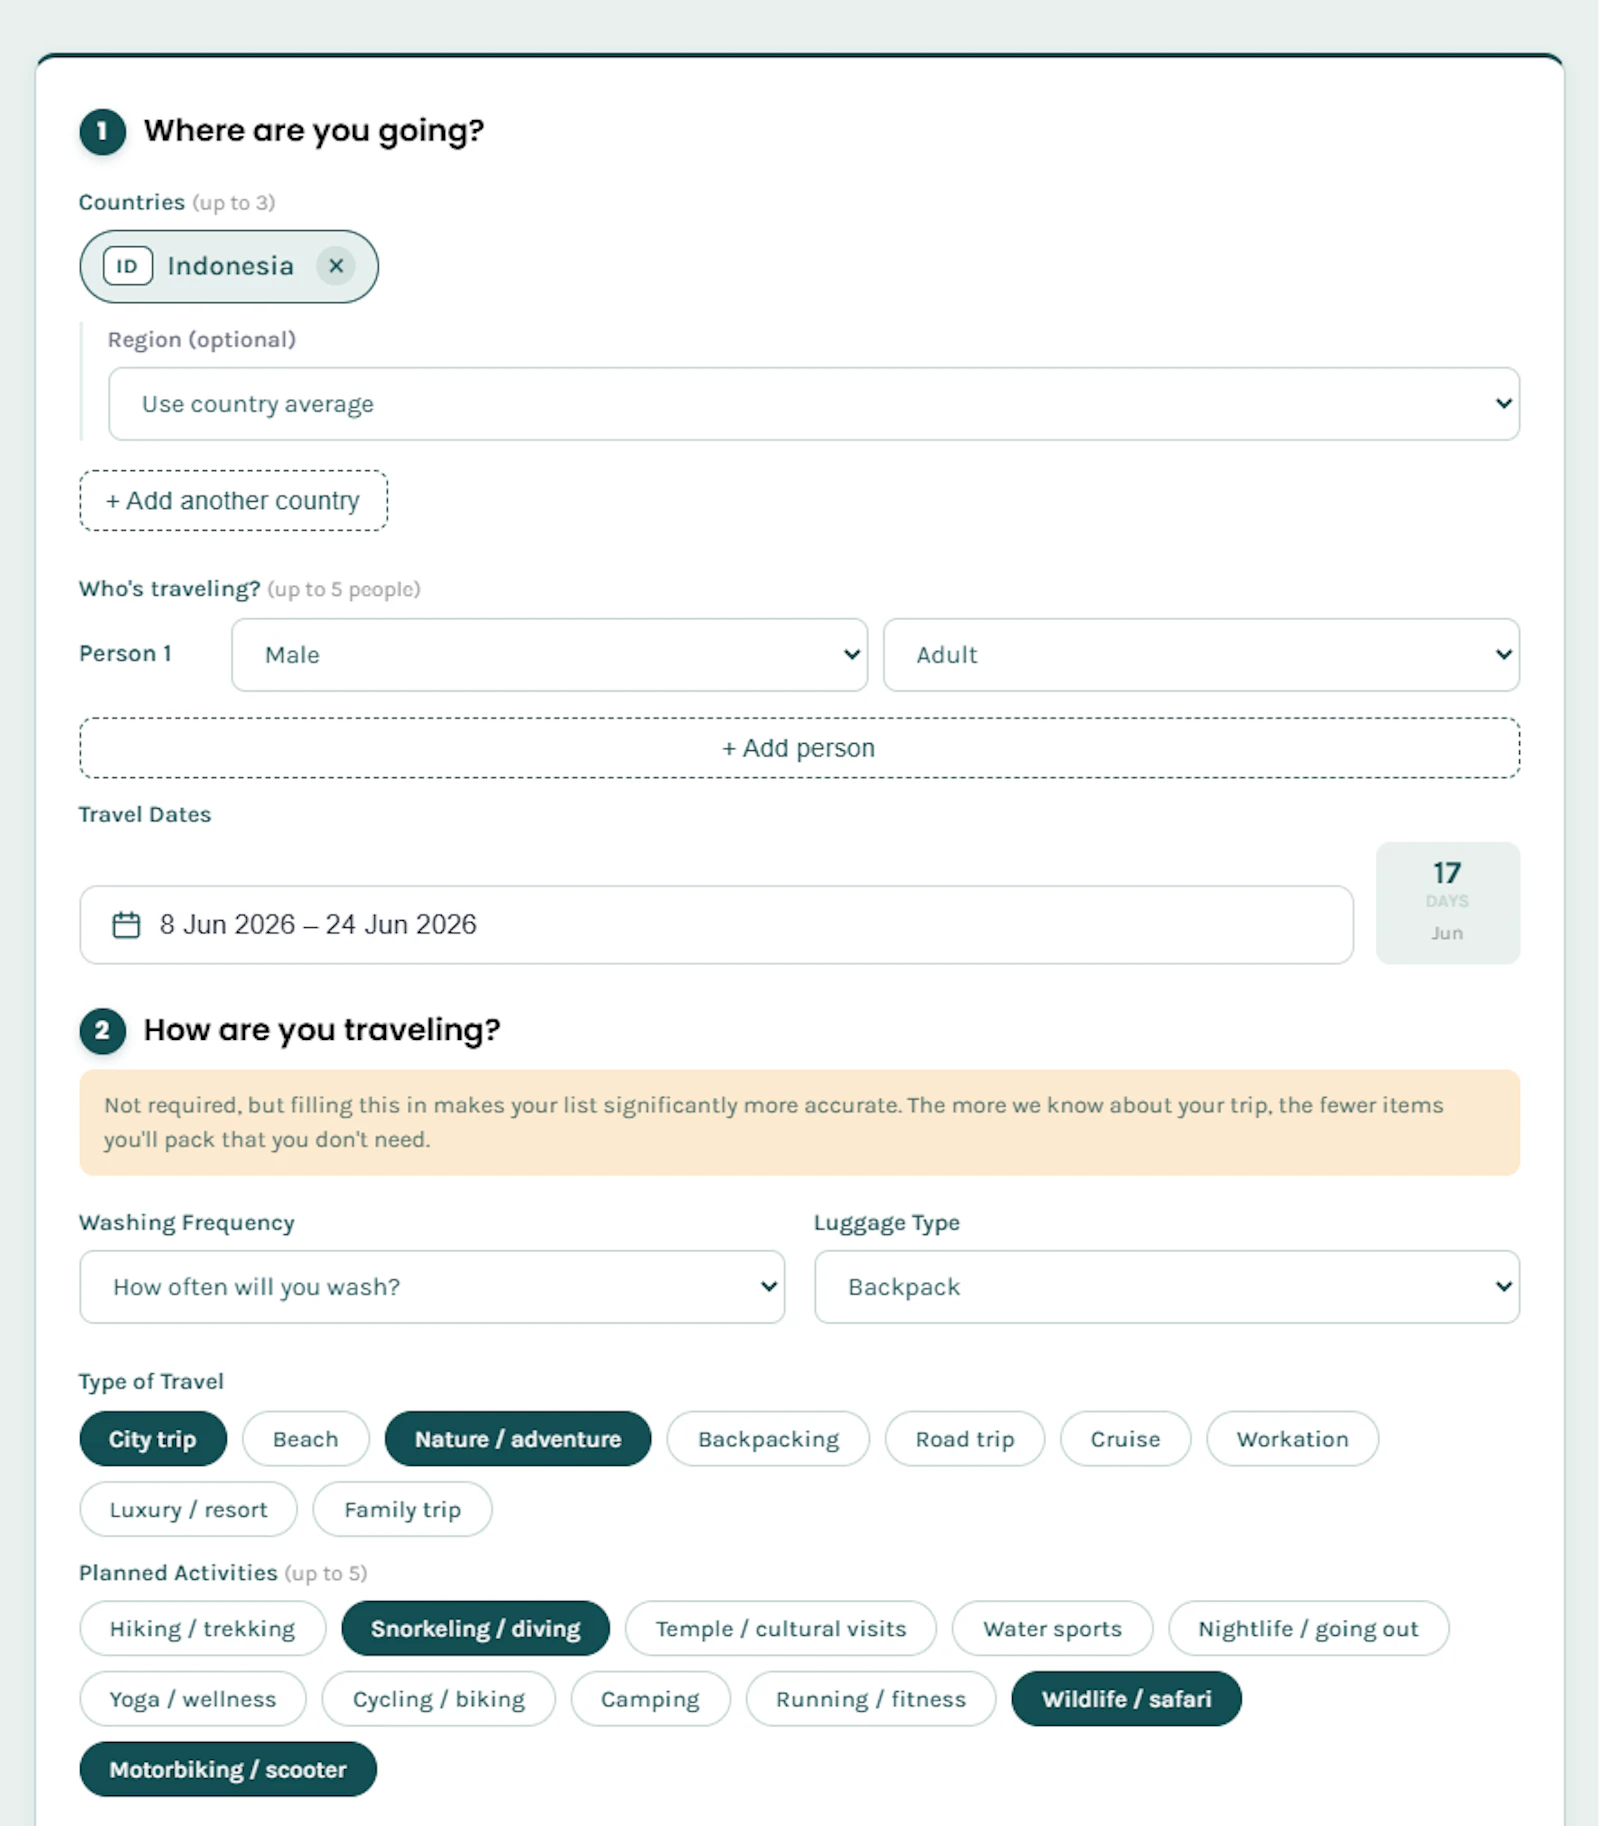Click the Indonesia country chip label

pos(230,266)
